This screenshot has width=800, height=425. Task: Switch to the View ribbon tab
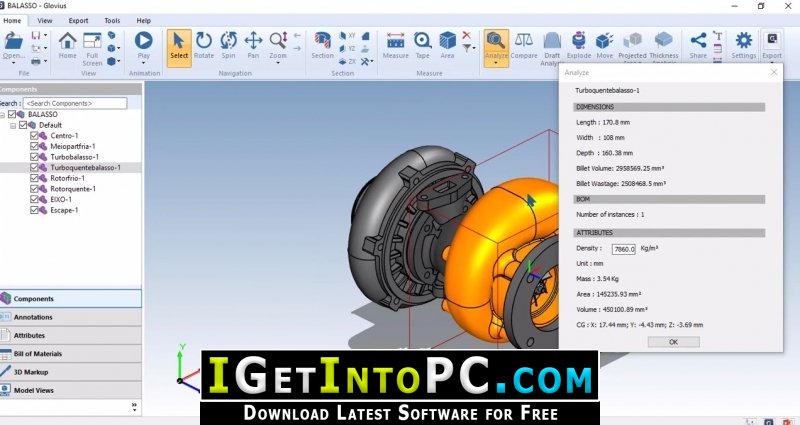[44, 21]
